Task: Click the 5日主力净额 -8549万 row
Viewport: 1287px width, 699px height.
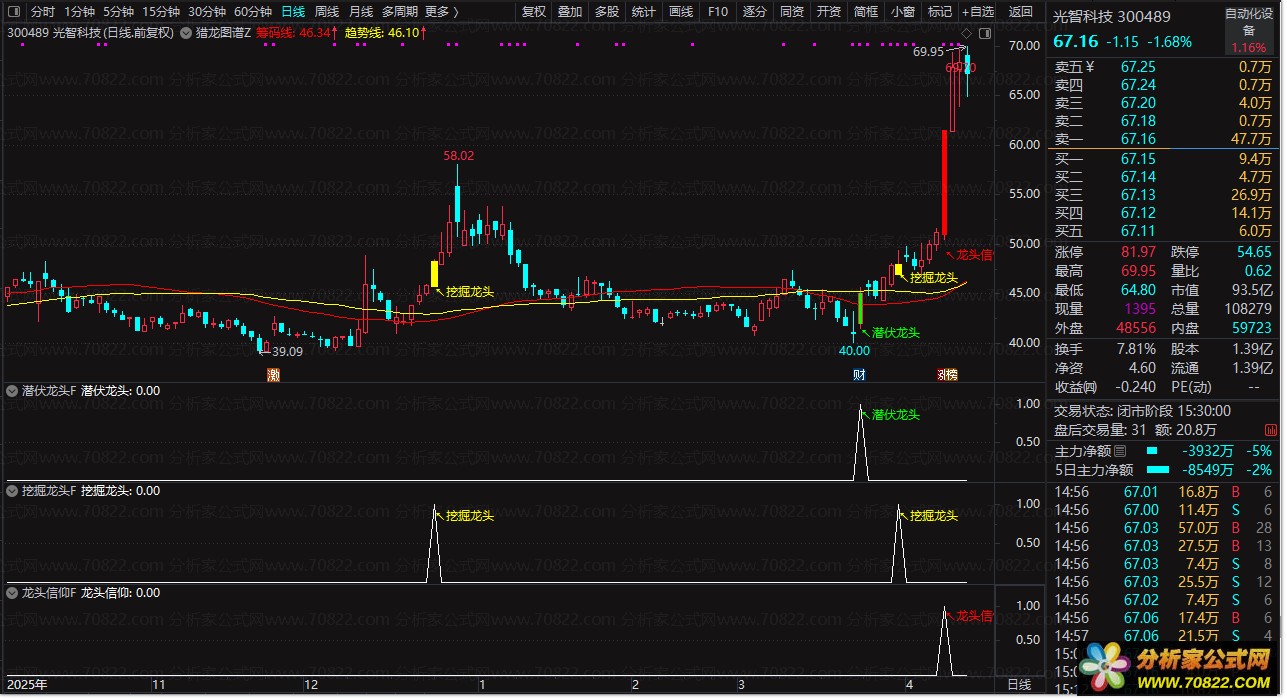Action: click(1164, 470)
